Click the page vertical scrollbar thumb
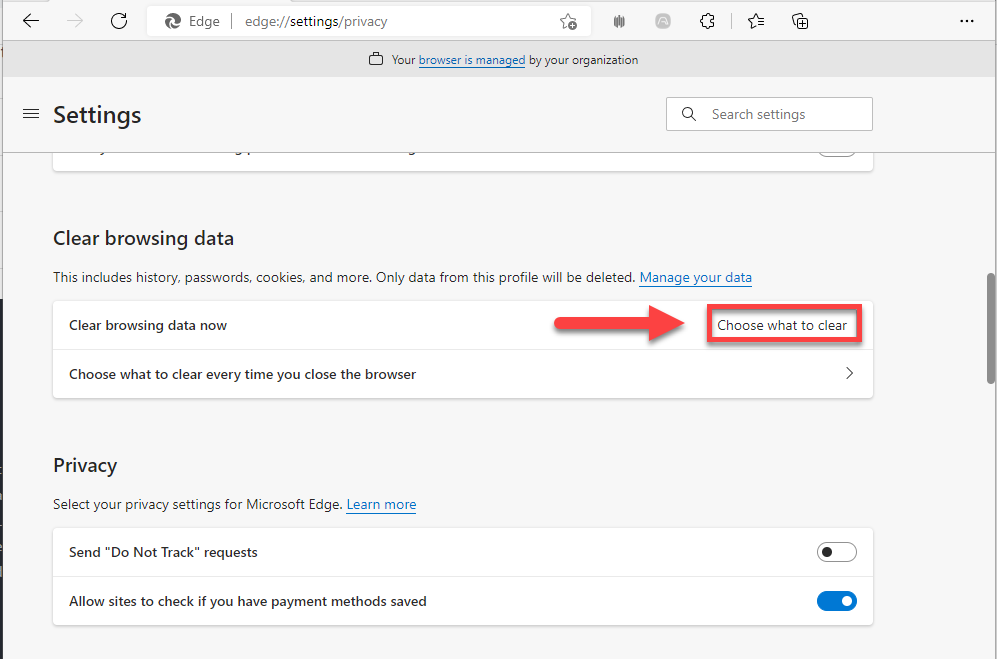 pyautogui.click(x=990, y=327)
